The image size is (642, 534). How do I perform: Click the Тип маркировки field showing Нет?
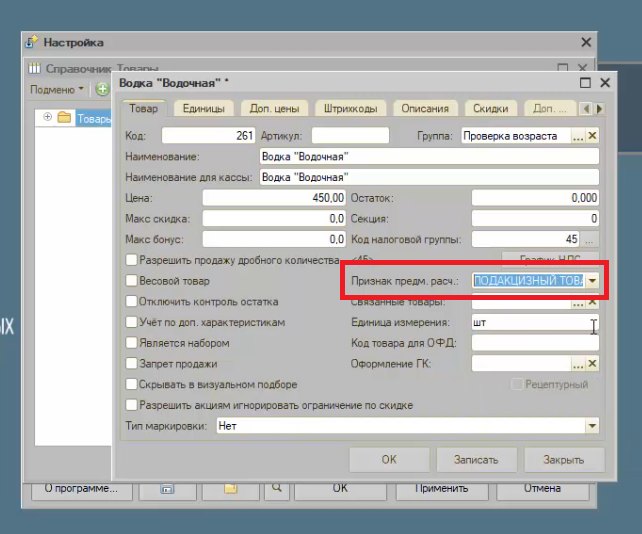401,426
